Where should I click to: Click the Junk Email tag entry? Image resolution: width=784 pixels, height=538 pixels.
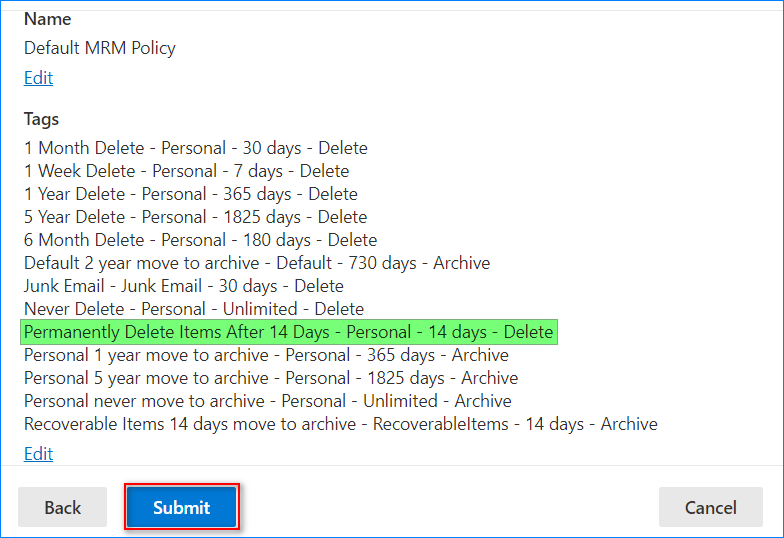point(184,286)
